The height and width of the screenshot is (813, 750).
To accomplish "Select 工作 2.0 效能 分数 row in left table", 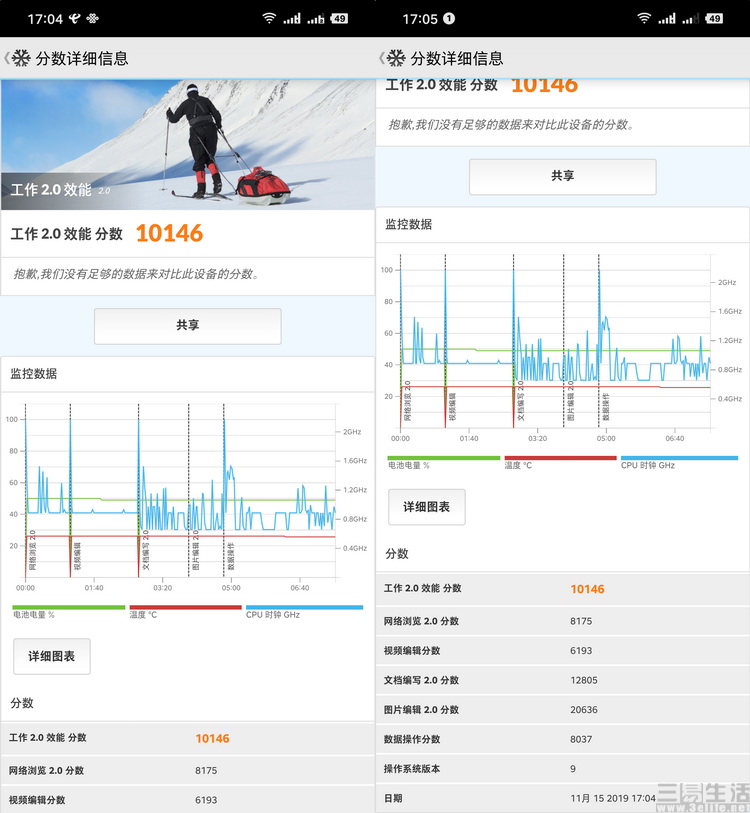I will pyautogui.click(x=188, y=738).
